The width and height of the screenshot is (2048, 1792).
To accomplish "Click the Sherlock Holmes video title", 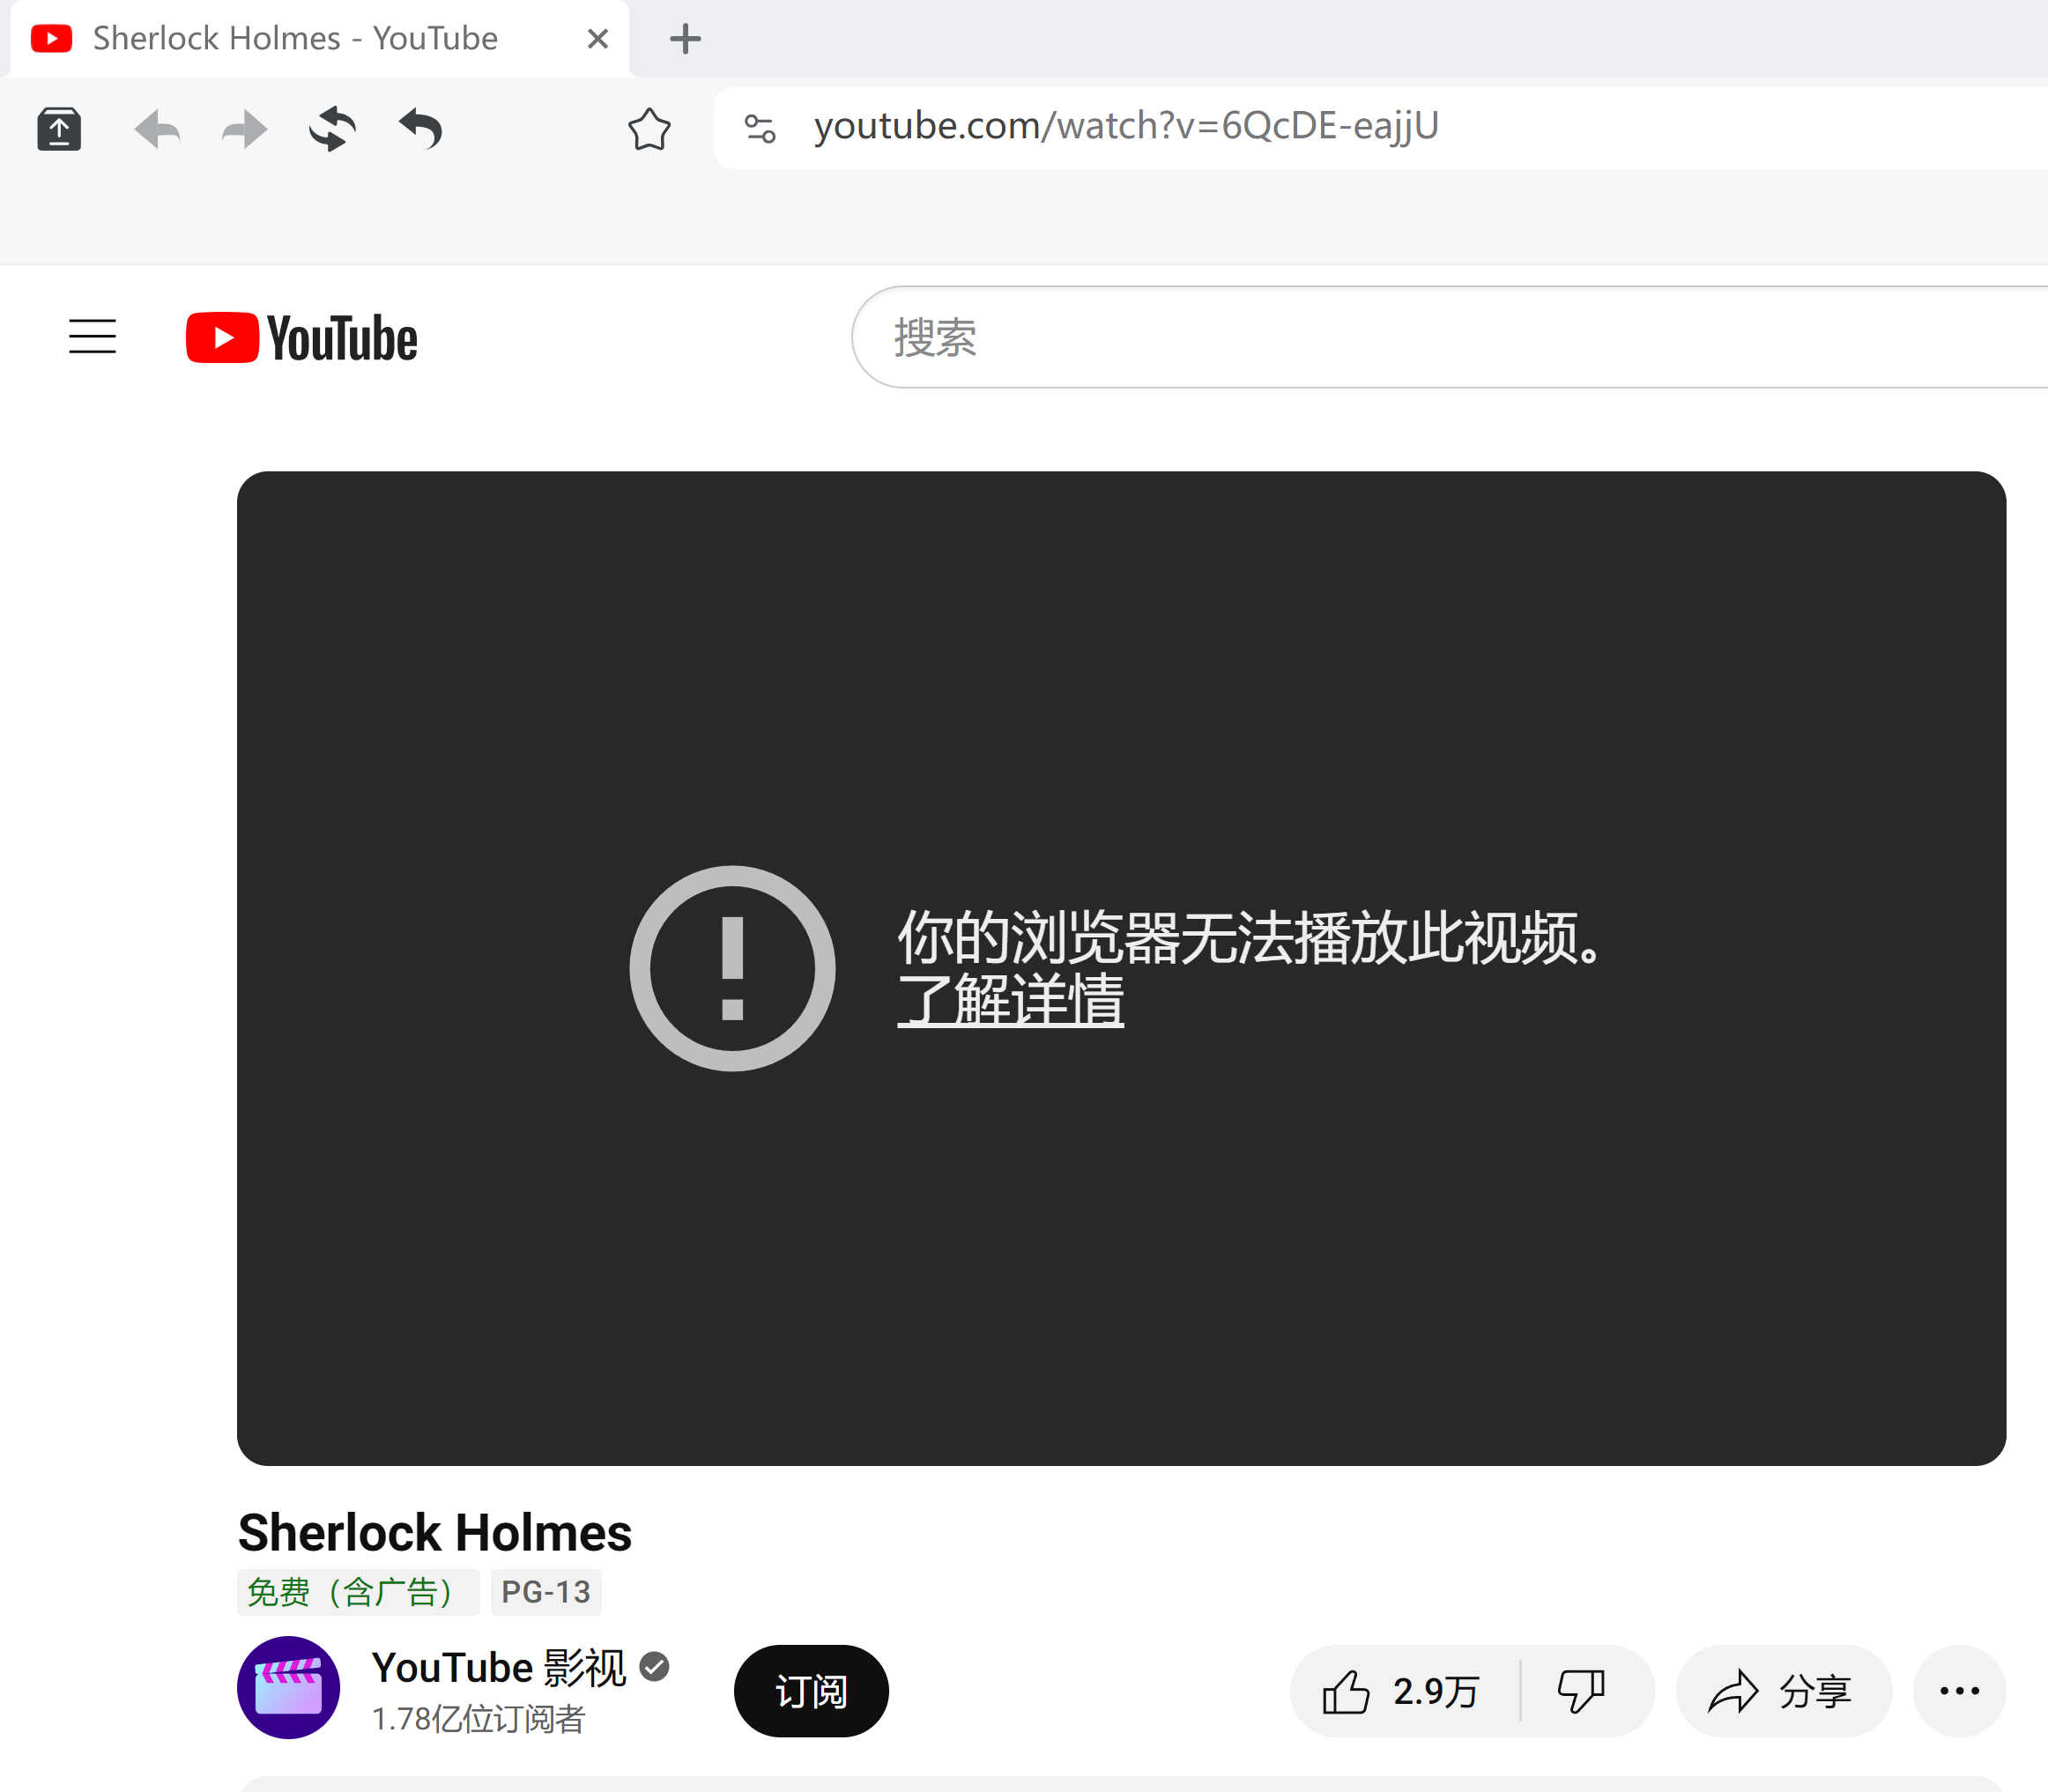I will coord(435,1532).
